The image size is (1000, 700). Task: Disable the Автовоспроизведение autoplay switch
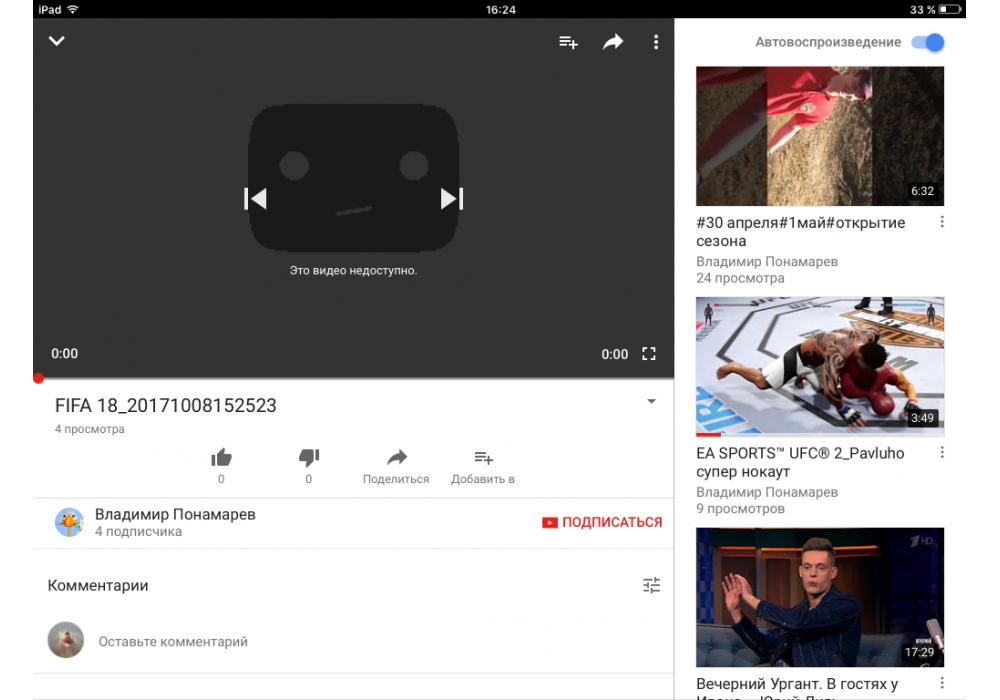coord(929,42)
